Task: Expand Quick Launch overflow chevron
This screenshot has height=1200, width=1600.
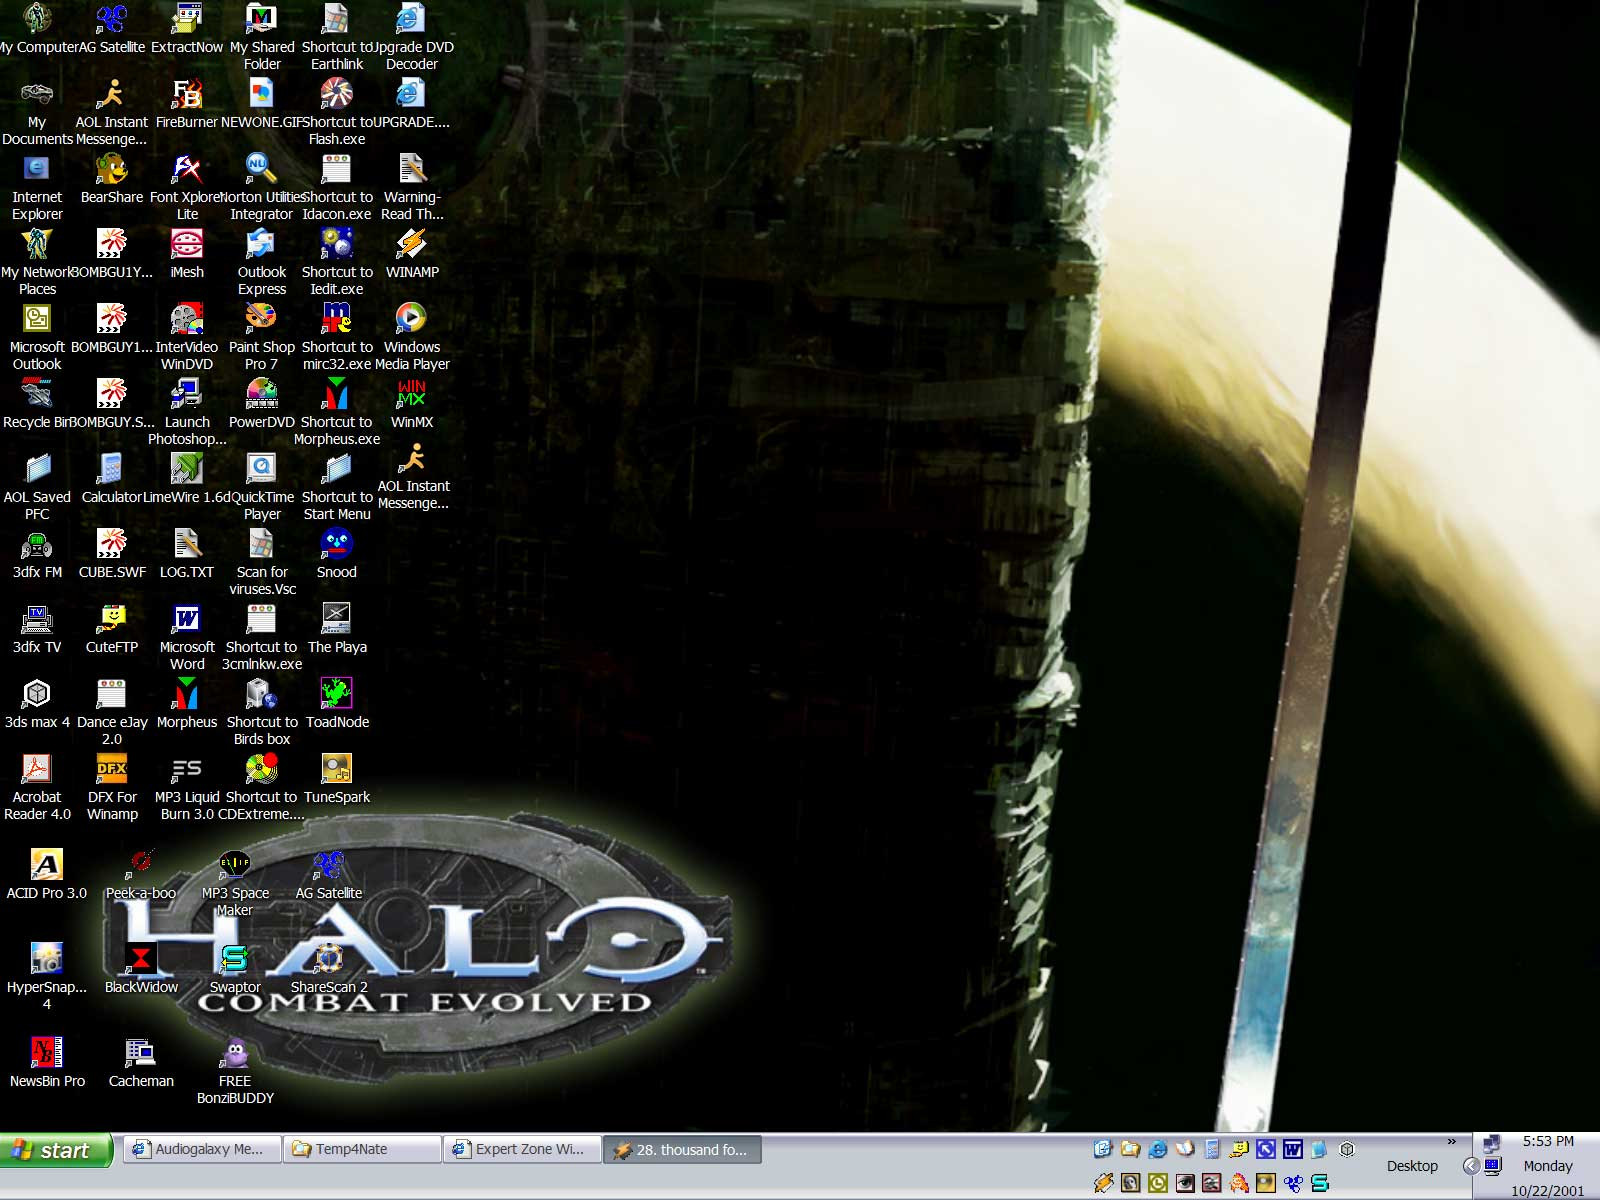Action: pos(1451,1141)
